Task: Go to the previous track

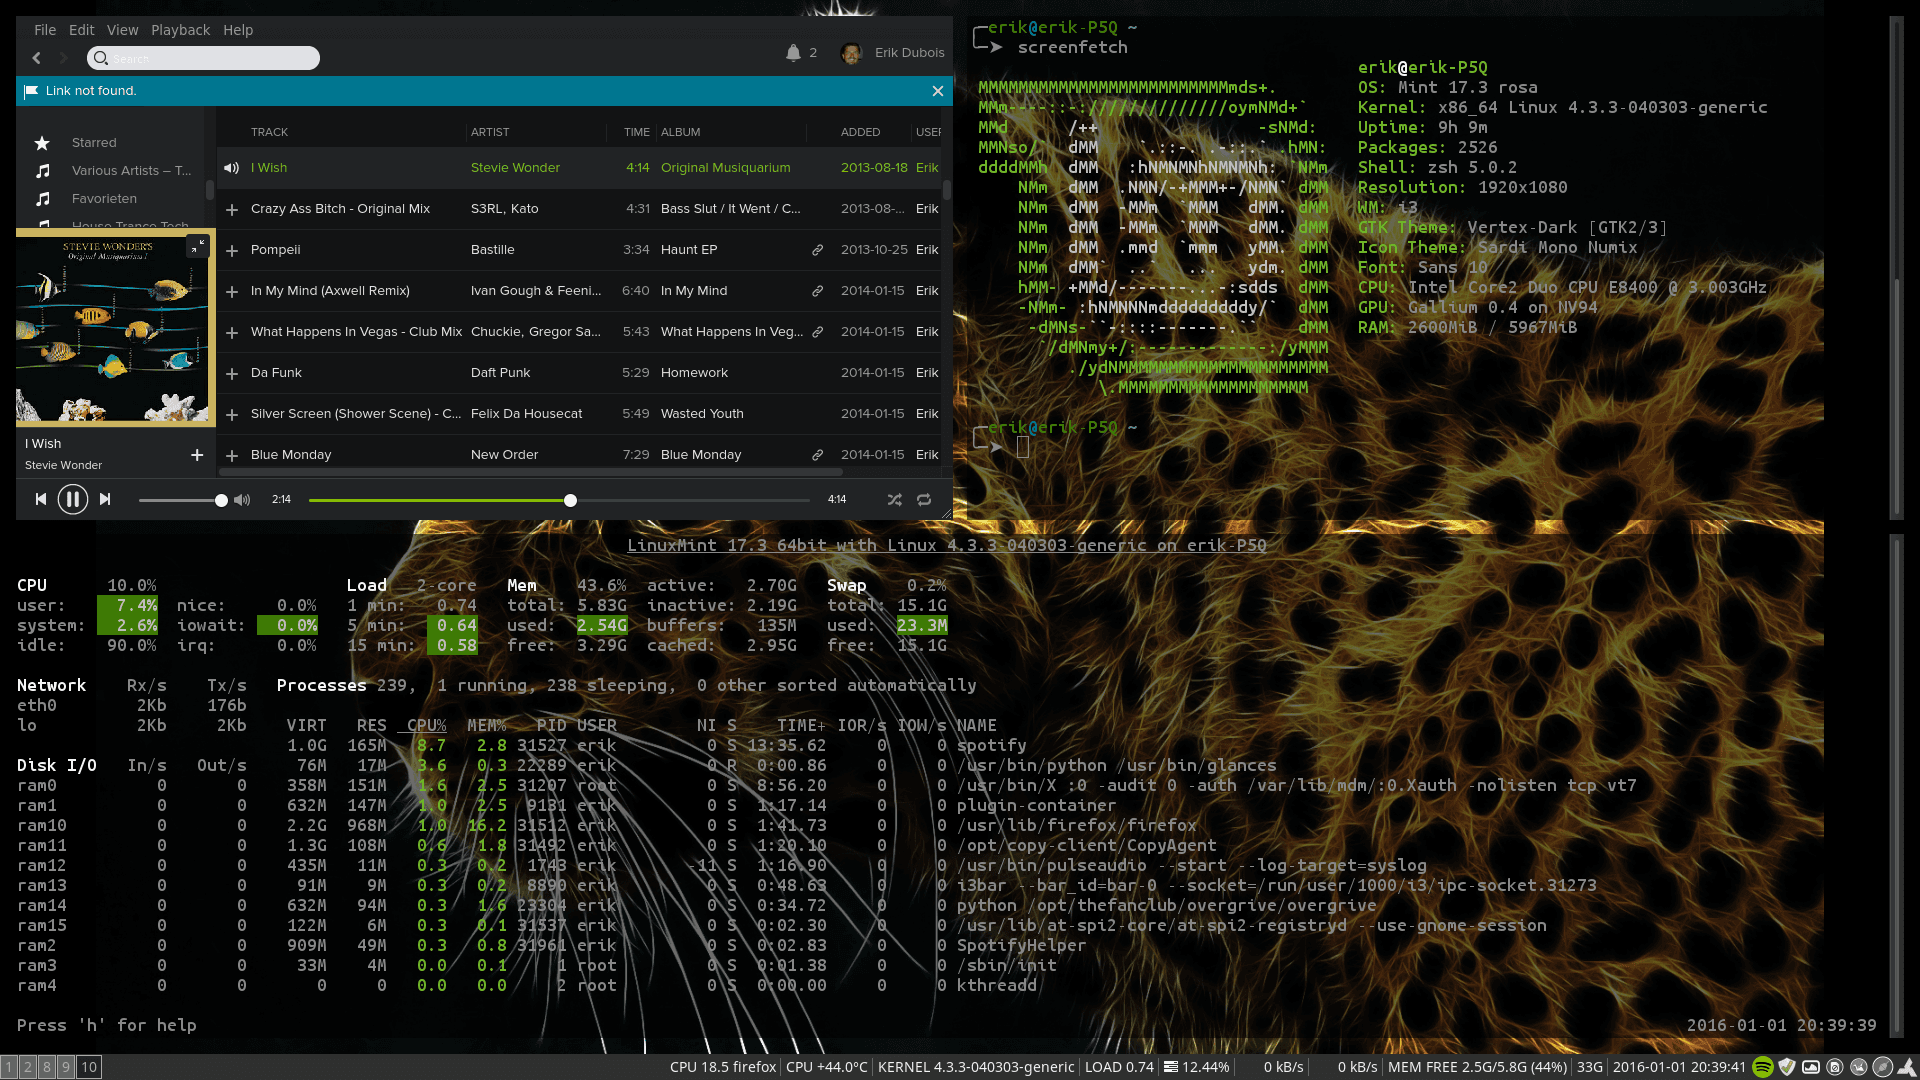Action: tap(41, 499)
